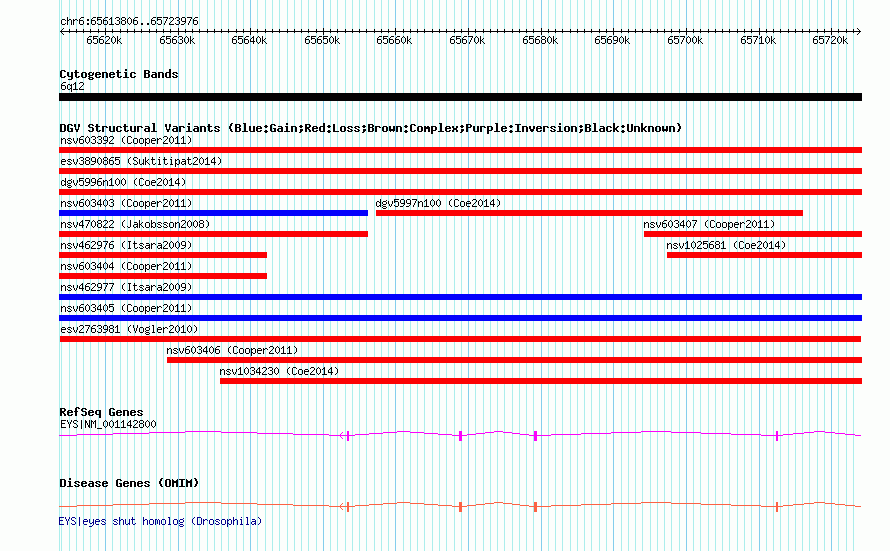Click the 65690k ruler tick label

pyautogui.click(x=612, y=40)
